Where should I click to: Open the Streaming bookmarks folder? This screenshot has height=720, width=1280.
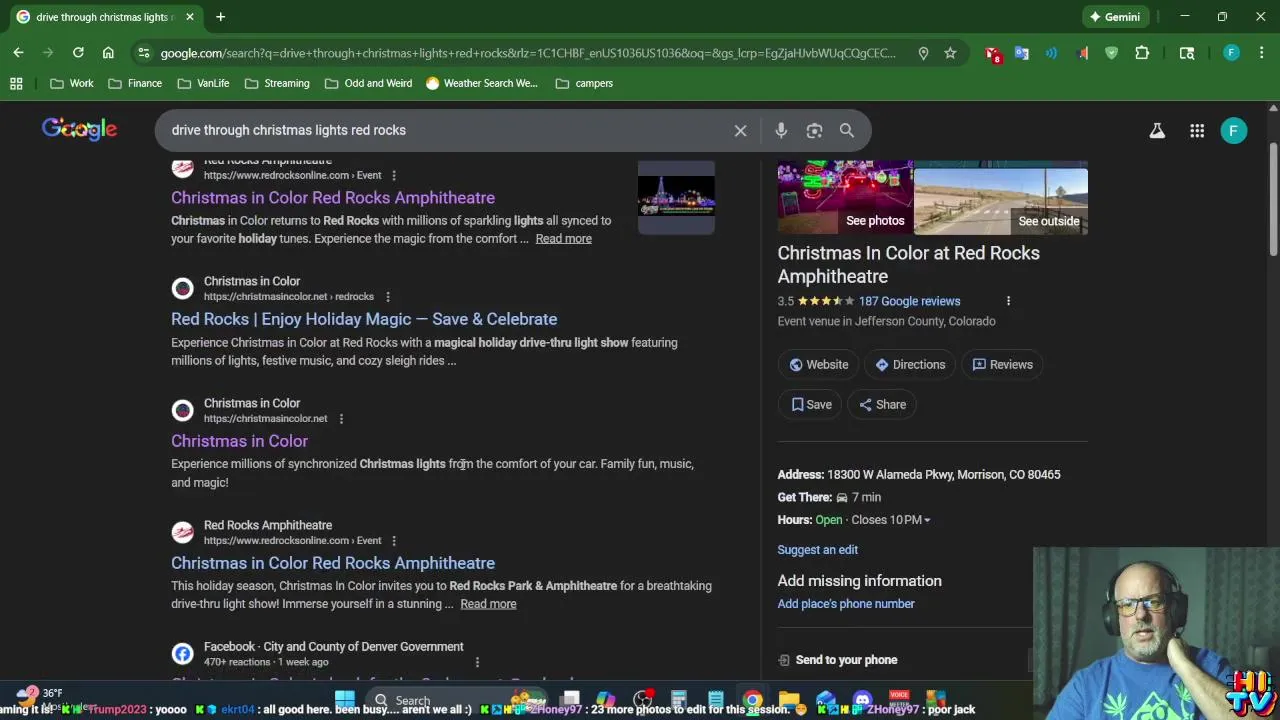tap(277, 83)
